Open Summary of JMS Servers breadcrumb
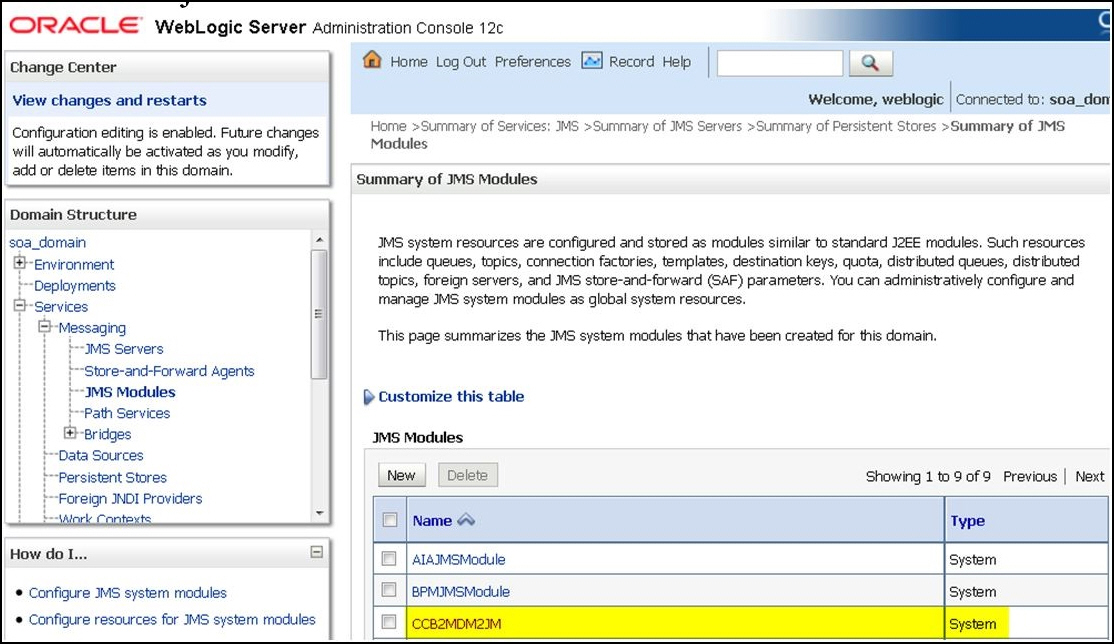1114x644 pixels. (x=667, y=126)
